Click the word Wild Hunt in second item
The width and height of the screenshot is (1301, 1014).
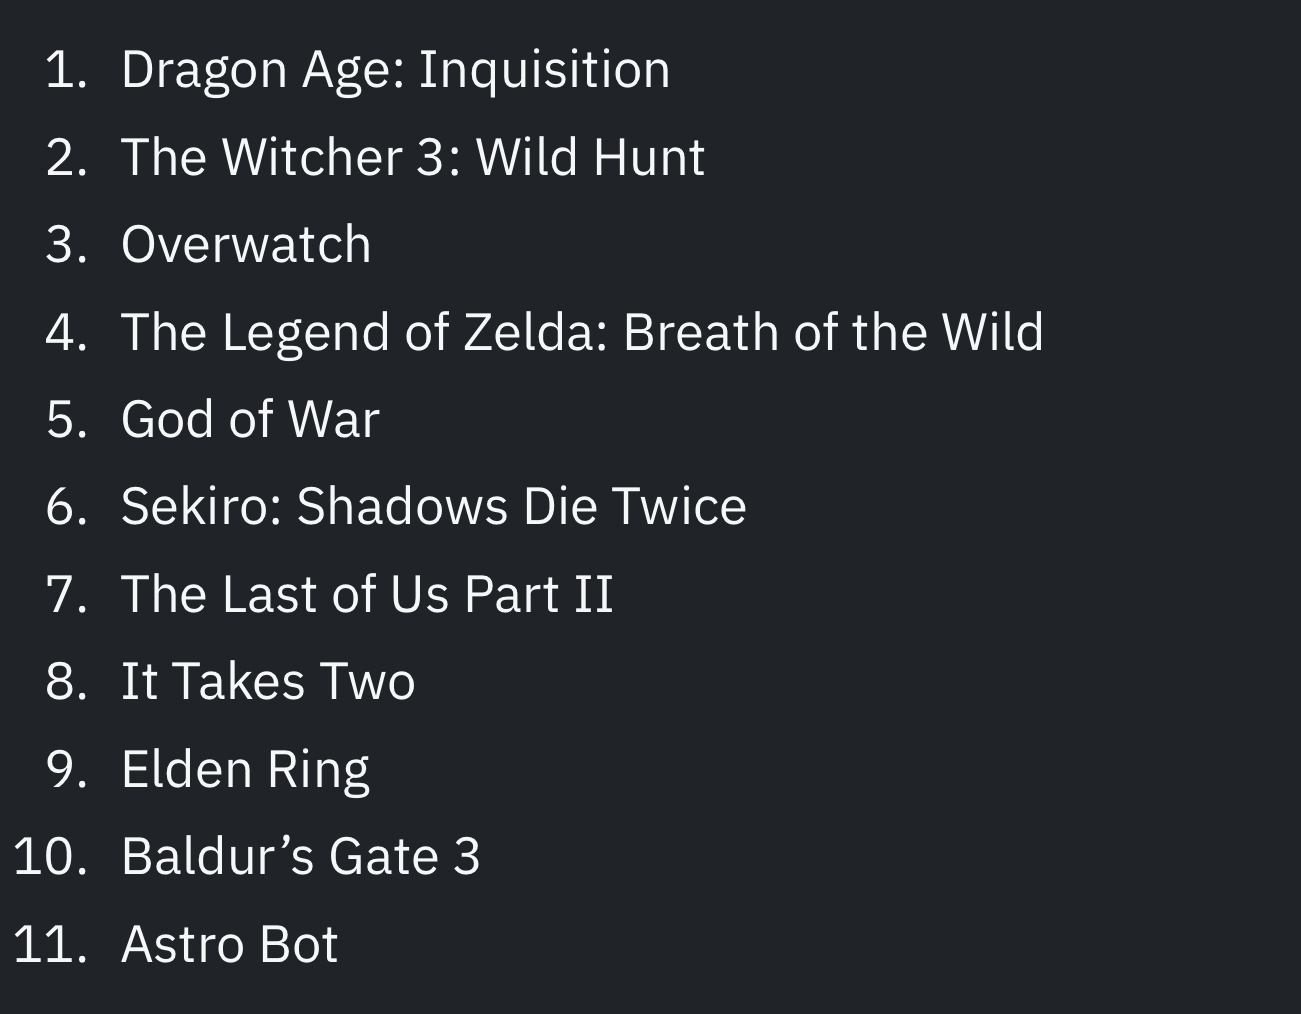(591, 157)
